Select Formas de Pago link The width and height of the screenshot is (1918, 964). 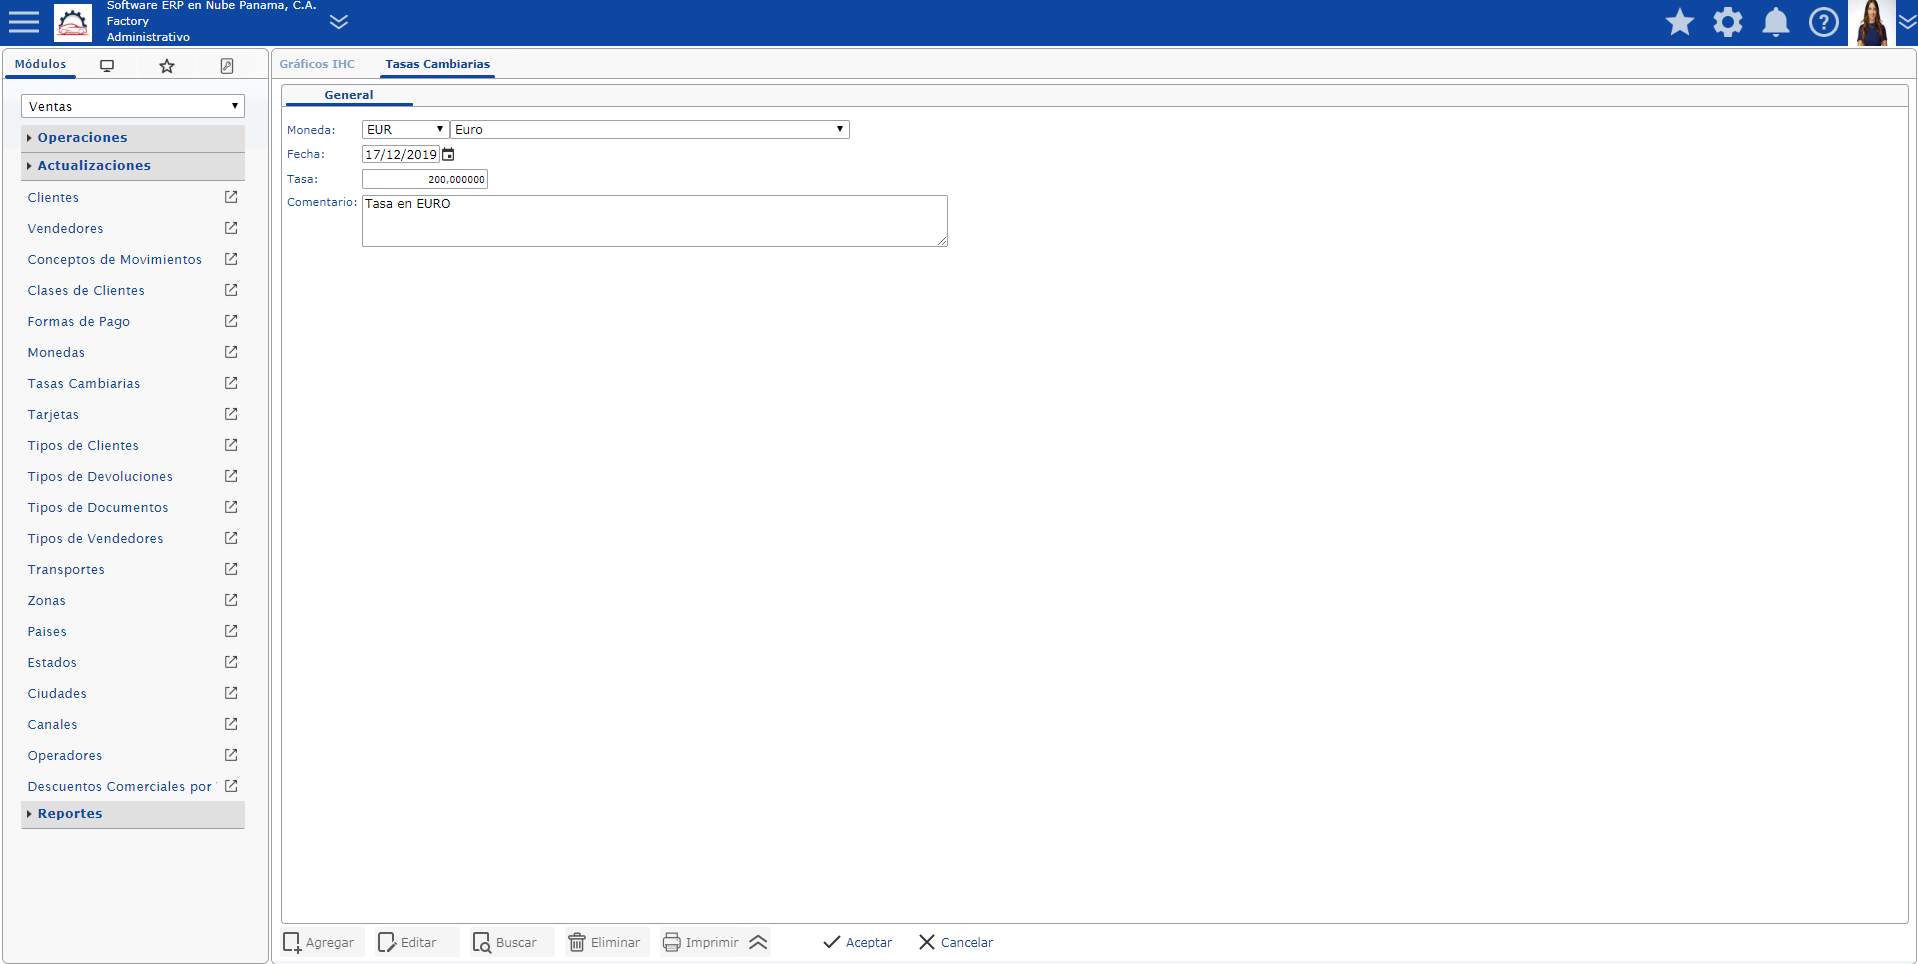click(79, 322)
